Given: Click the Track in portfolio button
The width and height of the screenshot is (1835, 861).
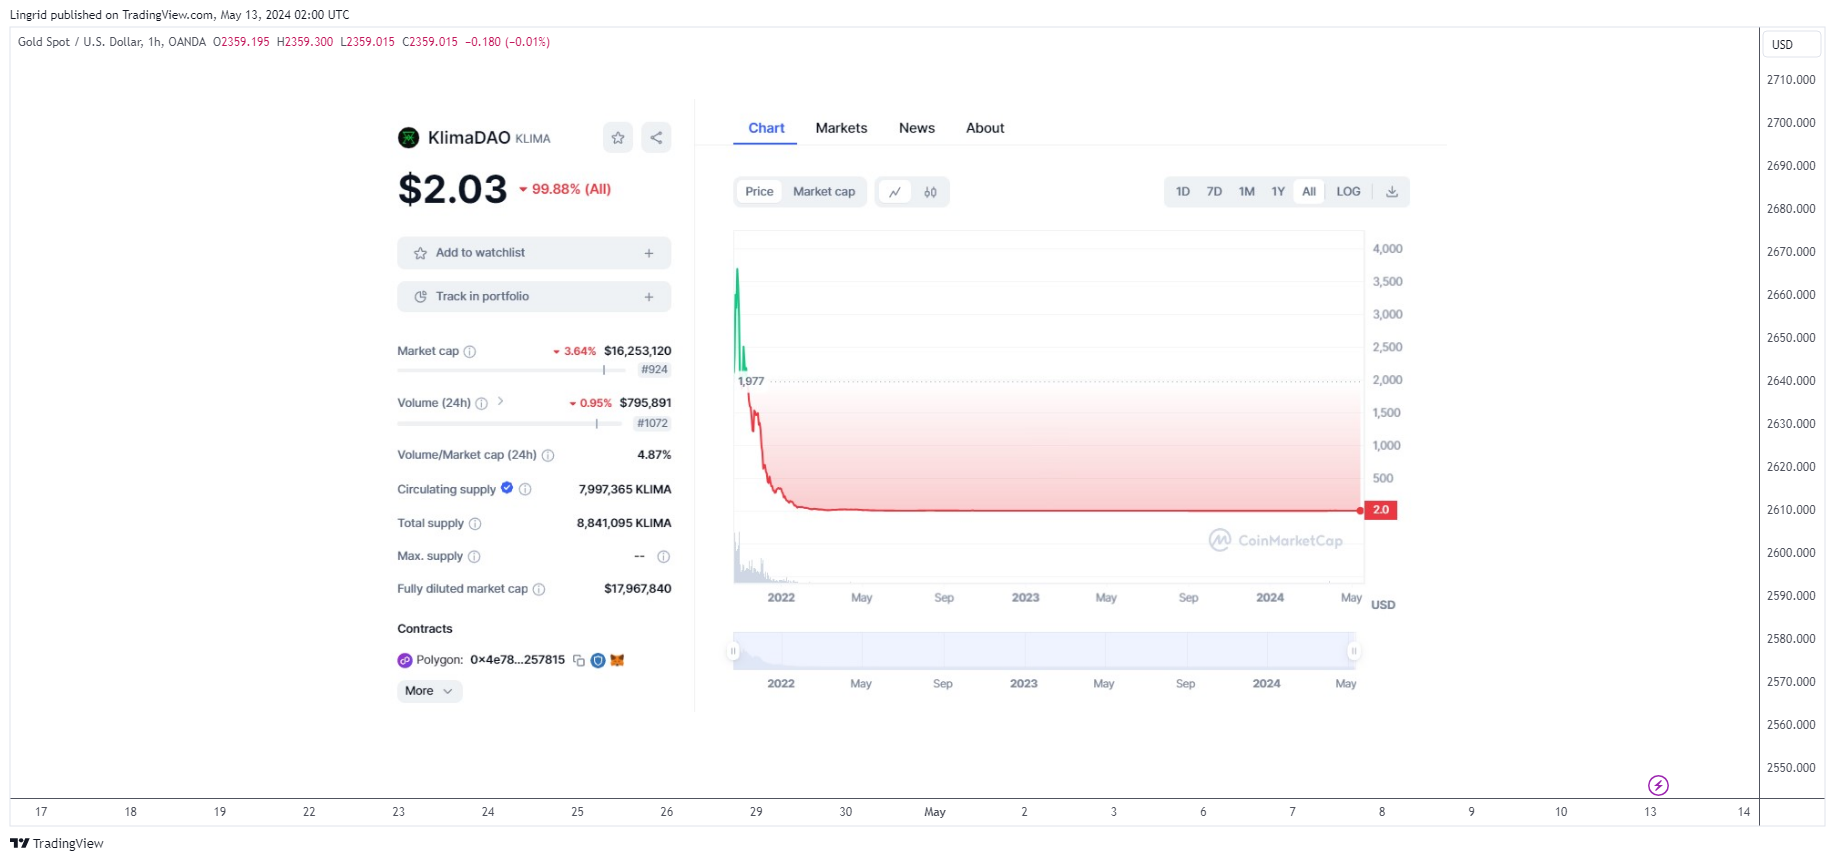Looking at the screenshot, I should [x=534, y=297].
